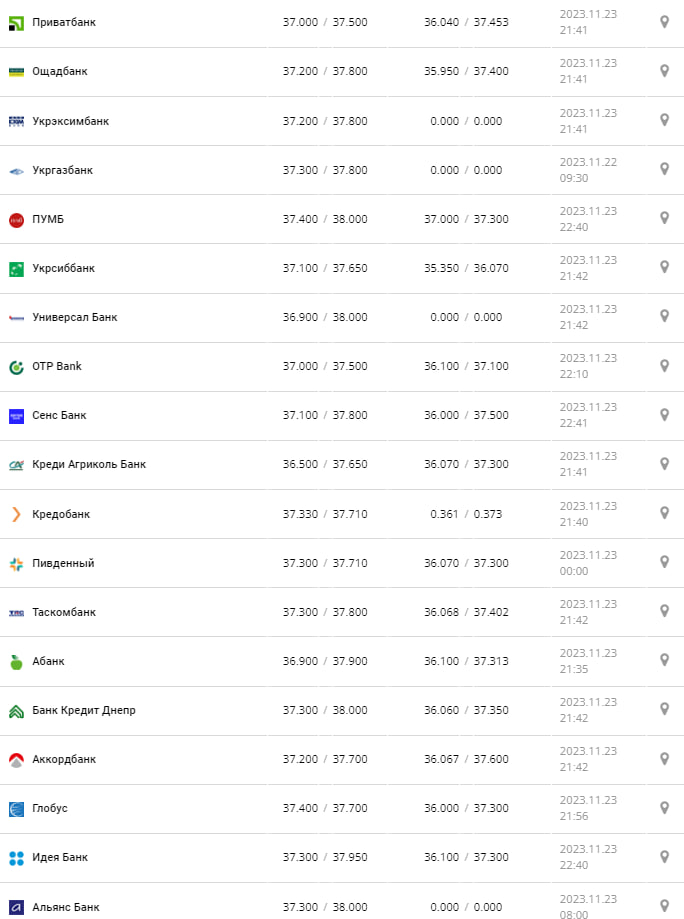
Task: Open map location pin for Приватбанк
Action: pyautogui.click(x=664, y=22)
